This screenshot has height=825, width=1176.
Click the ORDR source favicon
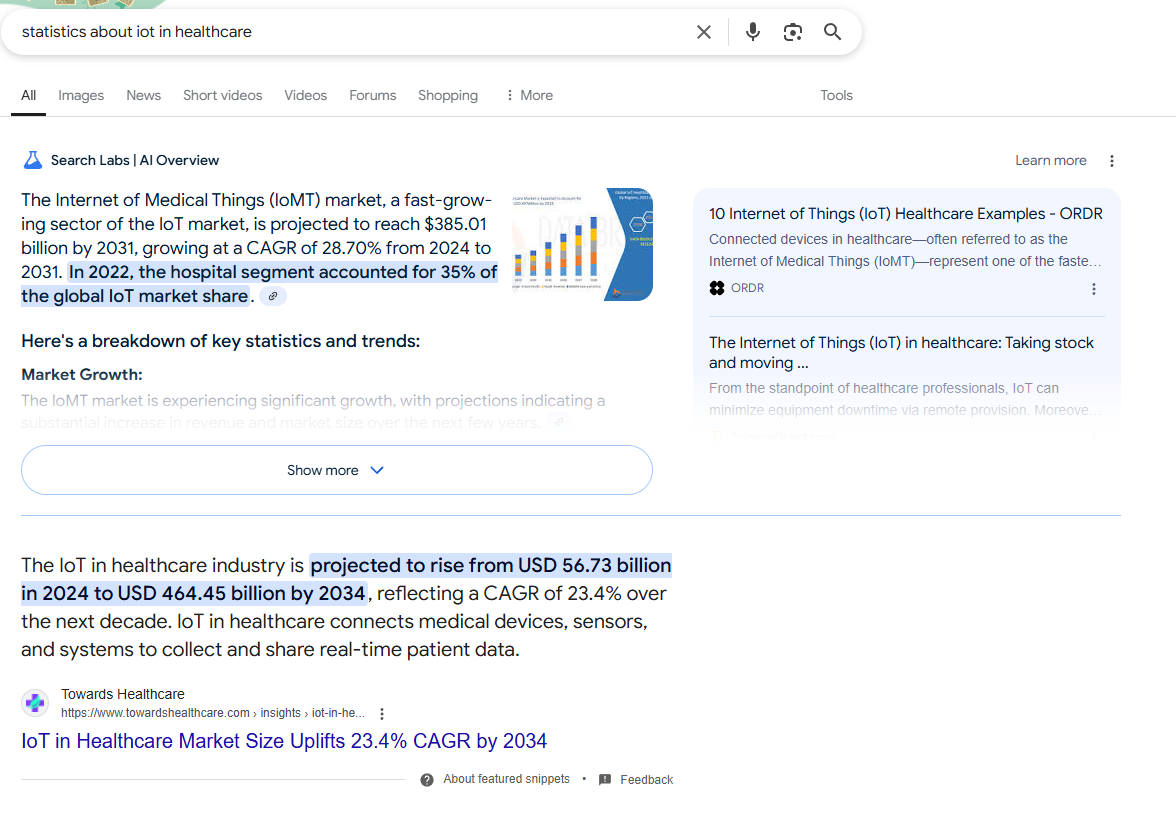tap(717, 288)
